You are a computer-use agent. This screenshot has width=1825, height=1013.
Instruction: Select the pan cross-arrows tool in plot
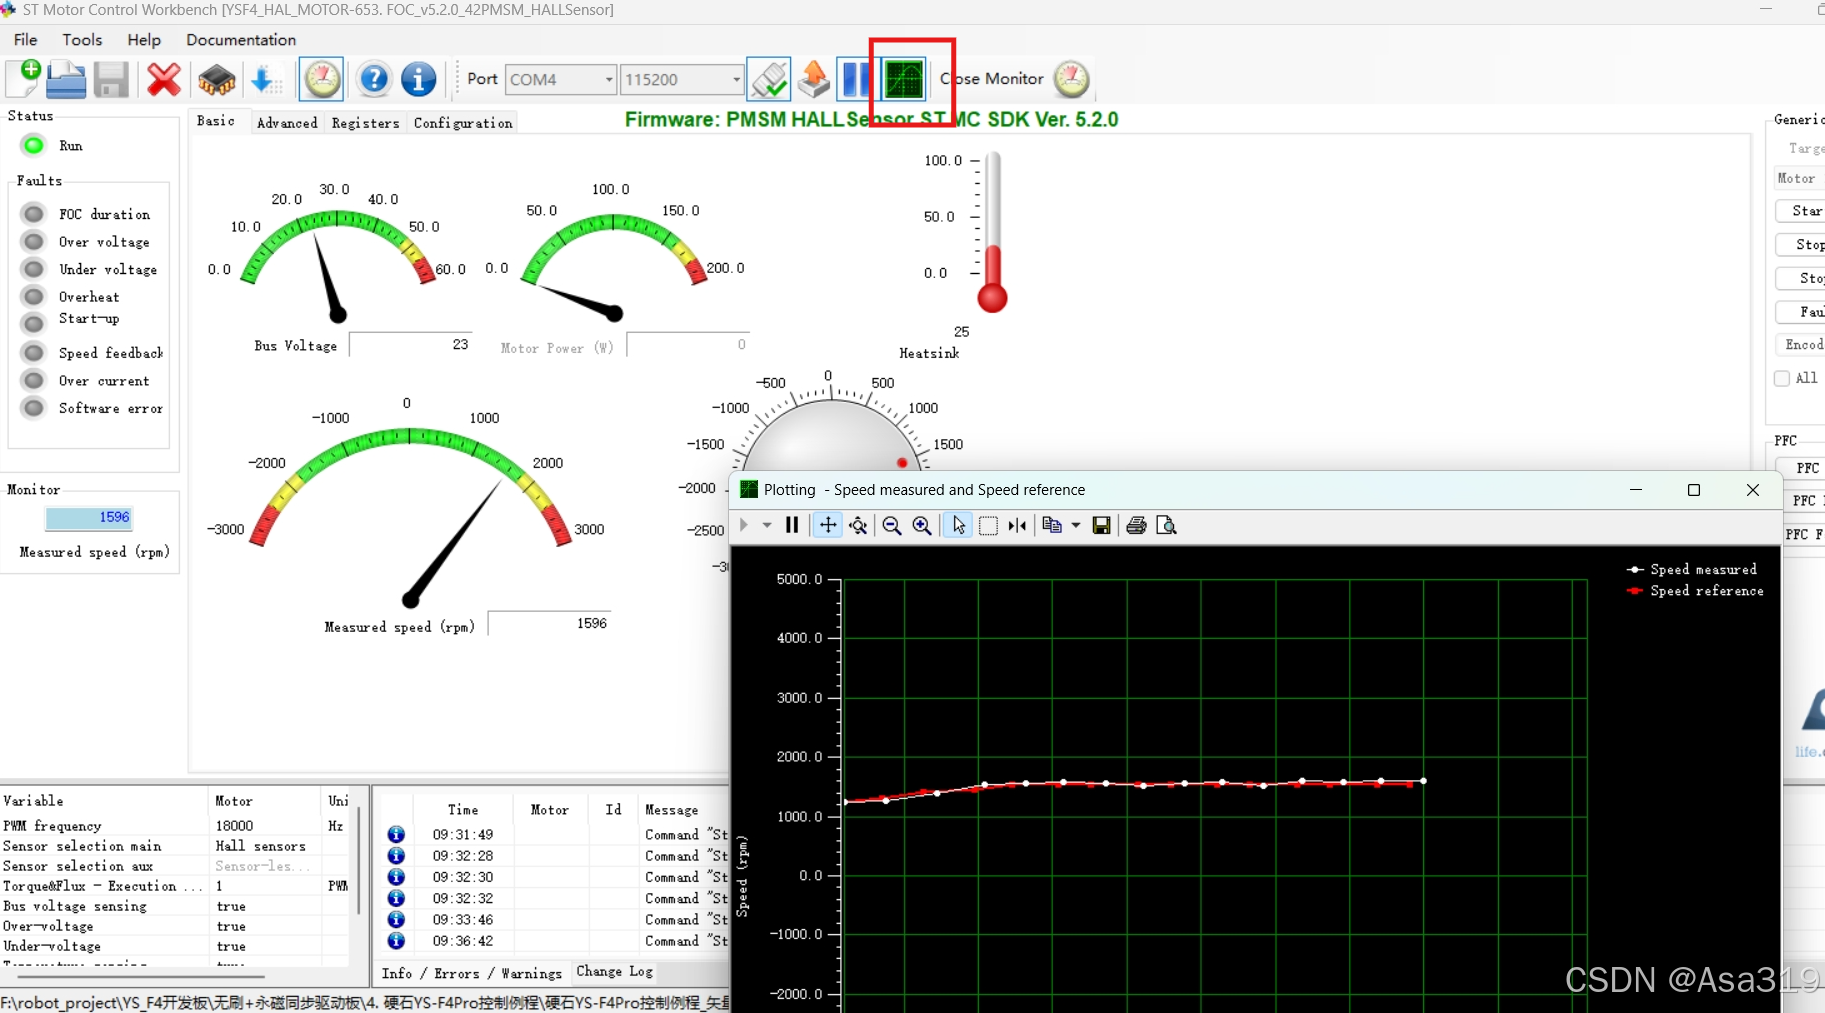[x=828, y=525]
